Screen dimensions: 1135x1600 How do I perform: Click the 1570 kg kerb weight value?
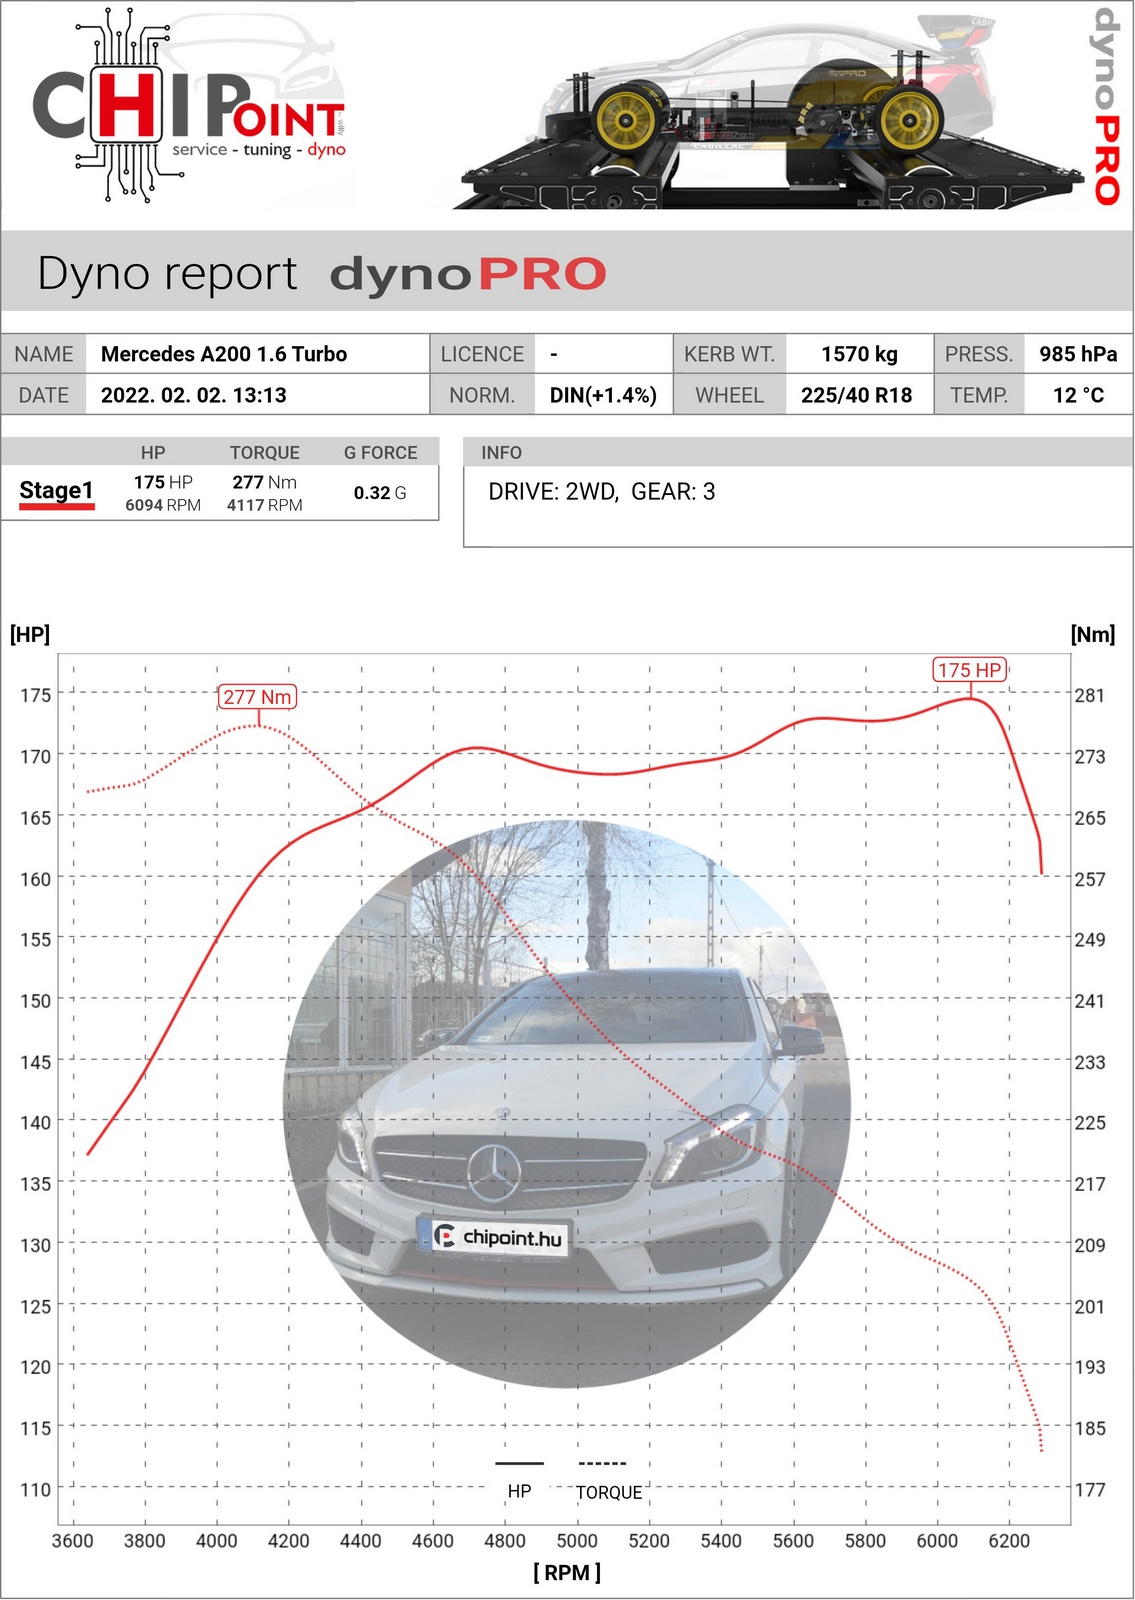tap(859, 354)
